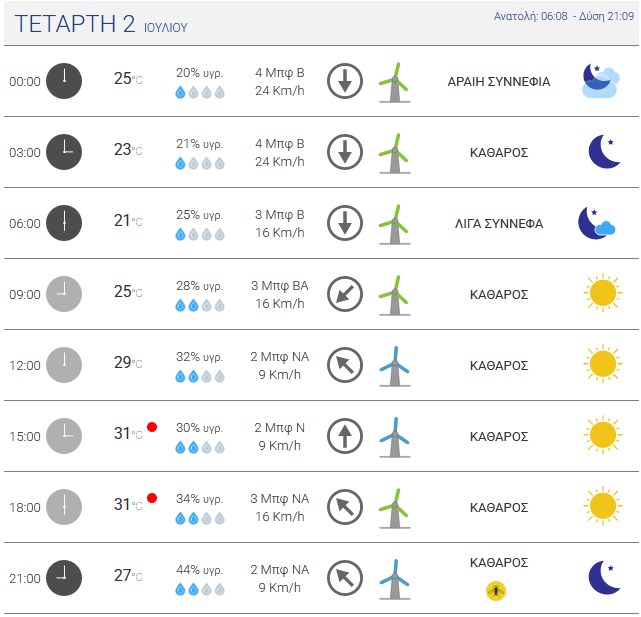Click the northeast wind arrow at 09:00
641x617 pixels.
point(345,294)
